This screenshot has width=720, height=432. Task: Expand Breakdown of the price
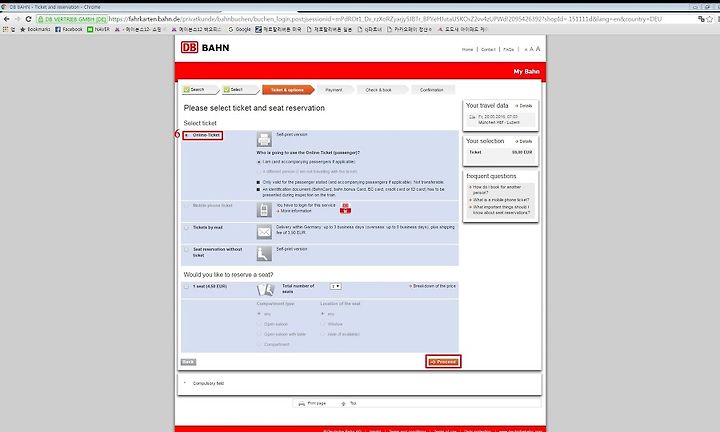click(x=432, y=286)
